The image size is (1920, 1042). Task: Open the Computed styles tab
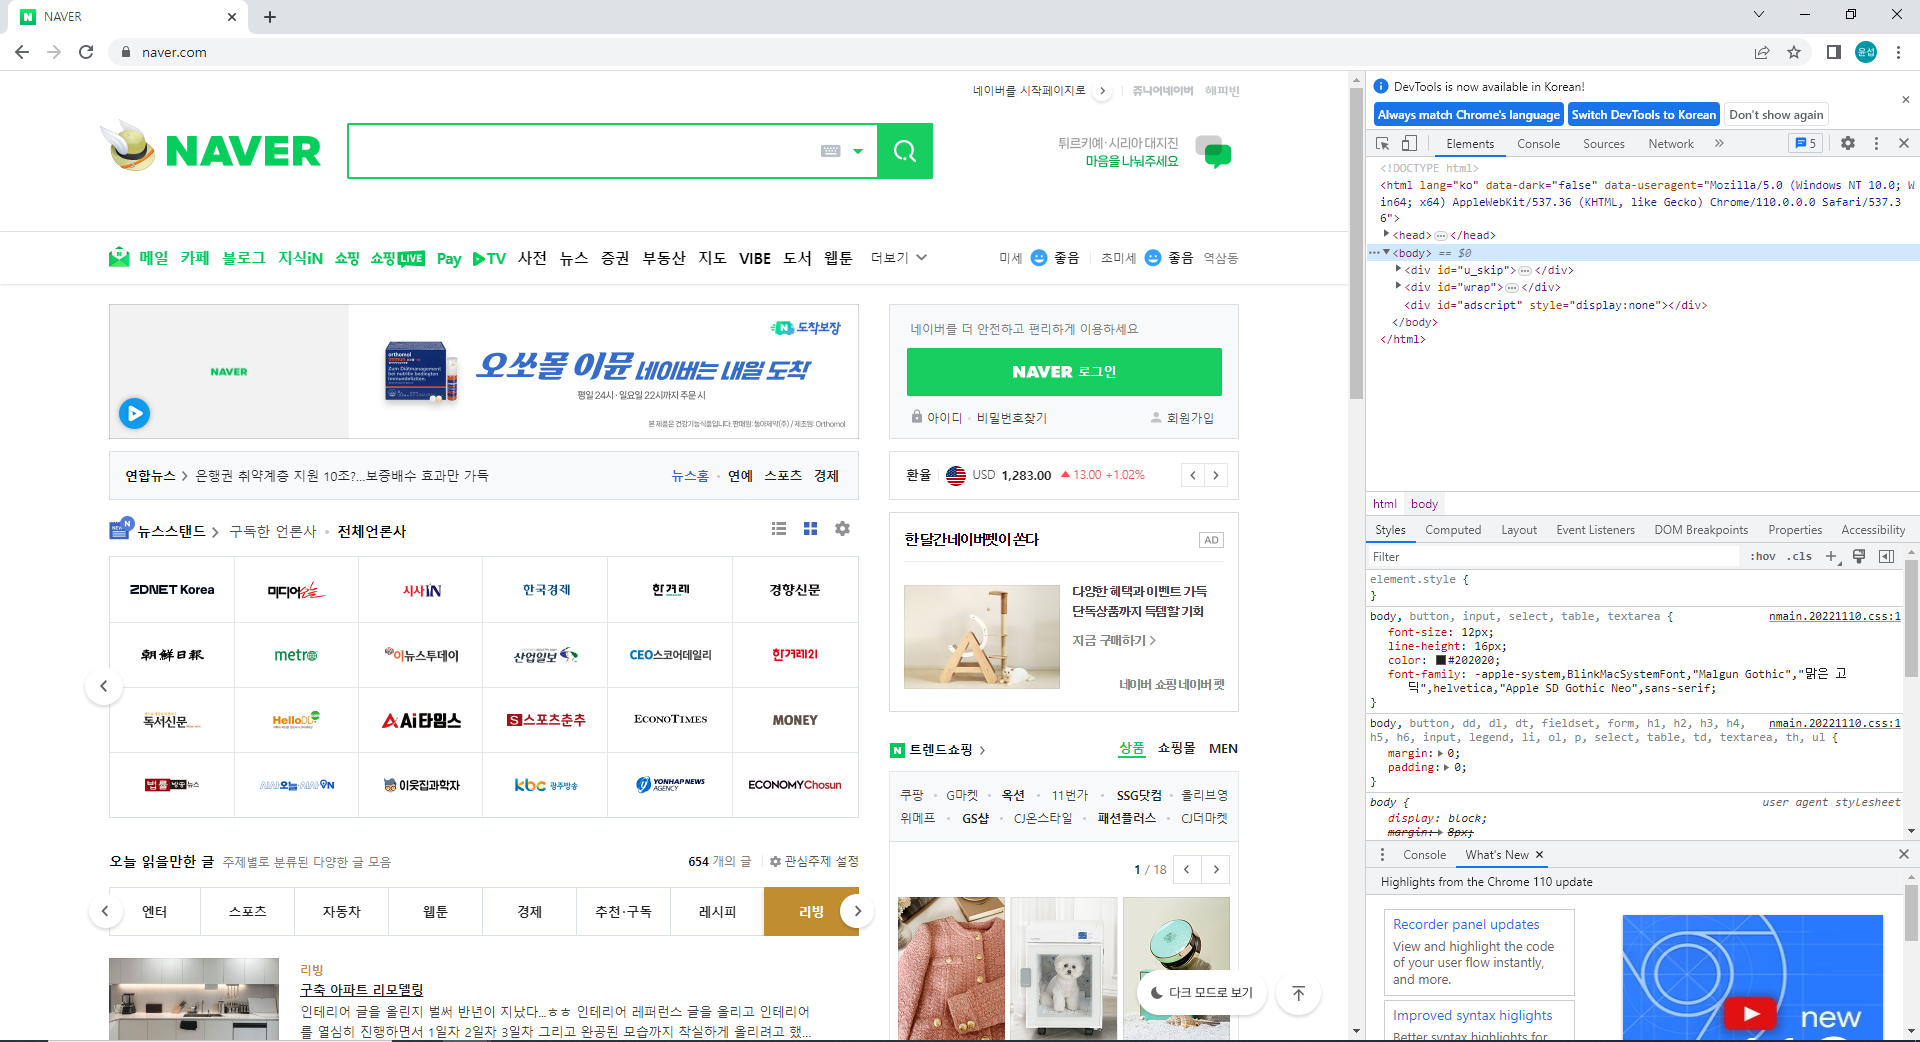point(1453,530)
